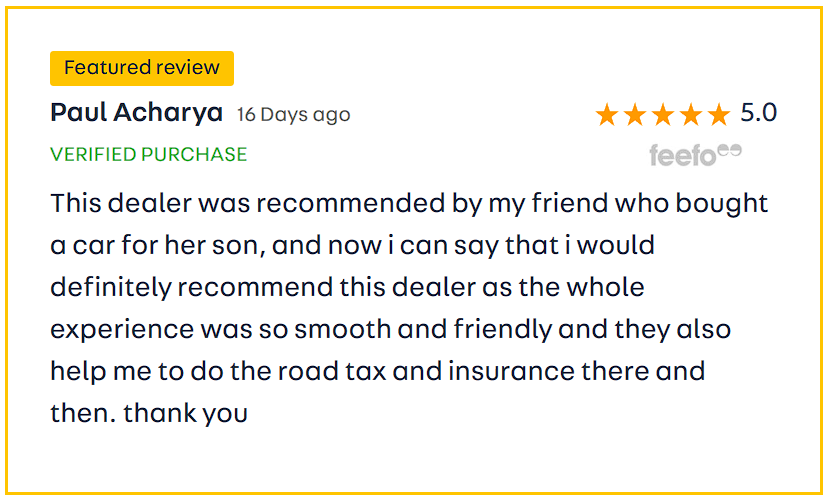Click the 5.0 rating score
The image size is (829, 498).
pyautogui.click(x=758, y=113)
